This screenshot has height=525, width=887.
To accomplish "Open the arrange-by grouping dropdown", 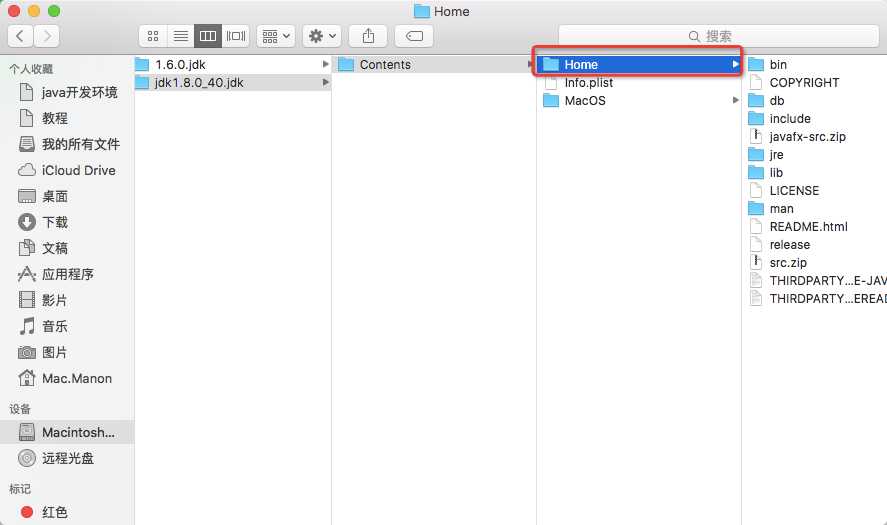I will pos(276,36).
